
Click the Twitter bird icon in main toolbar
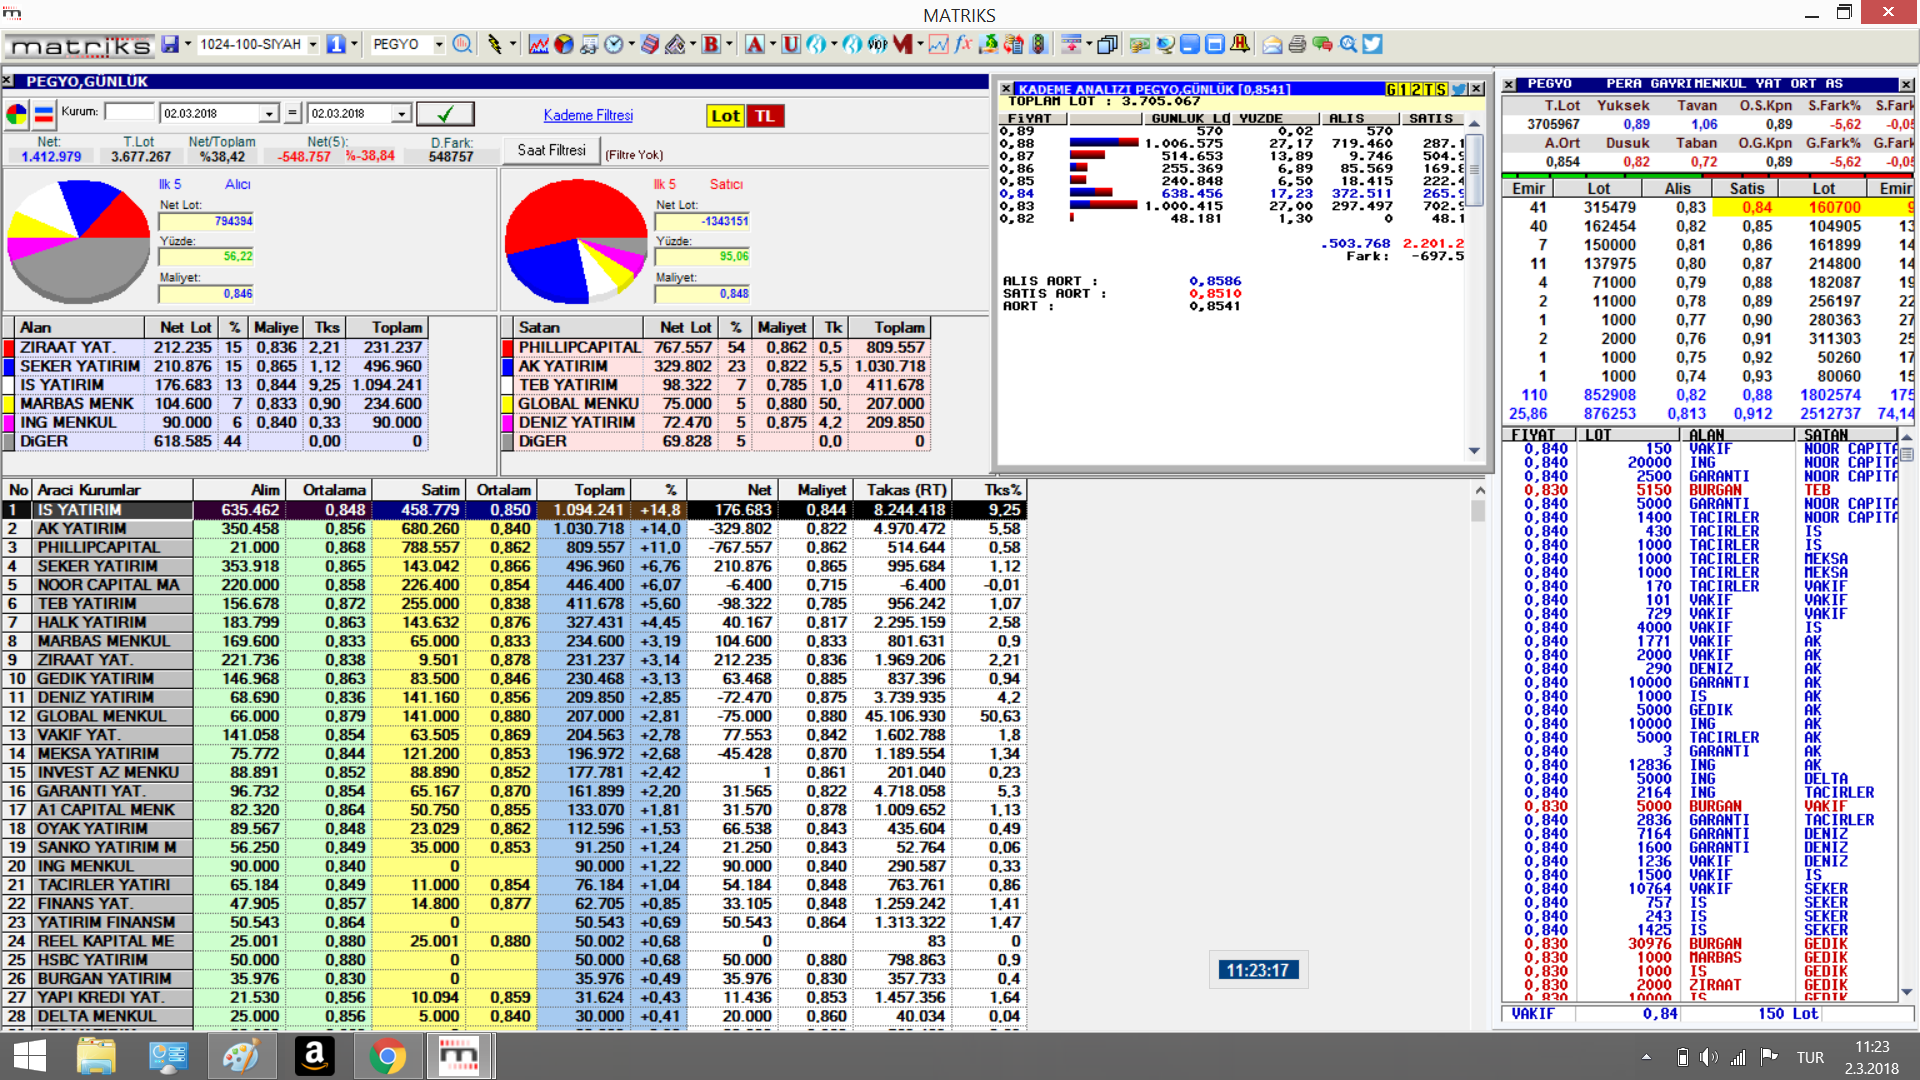[1372, 44]
